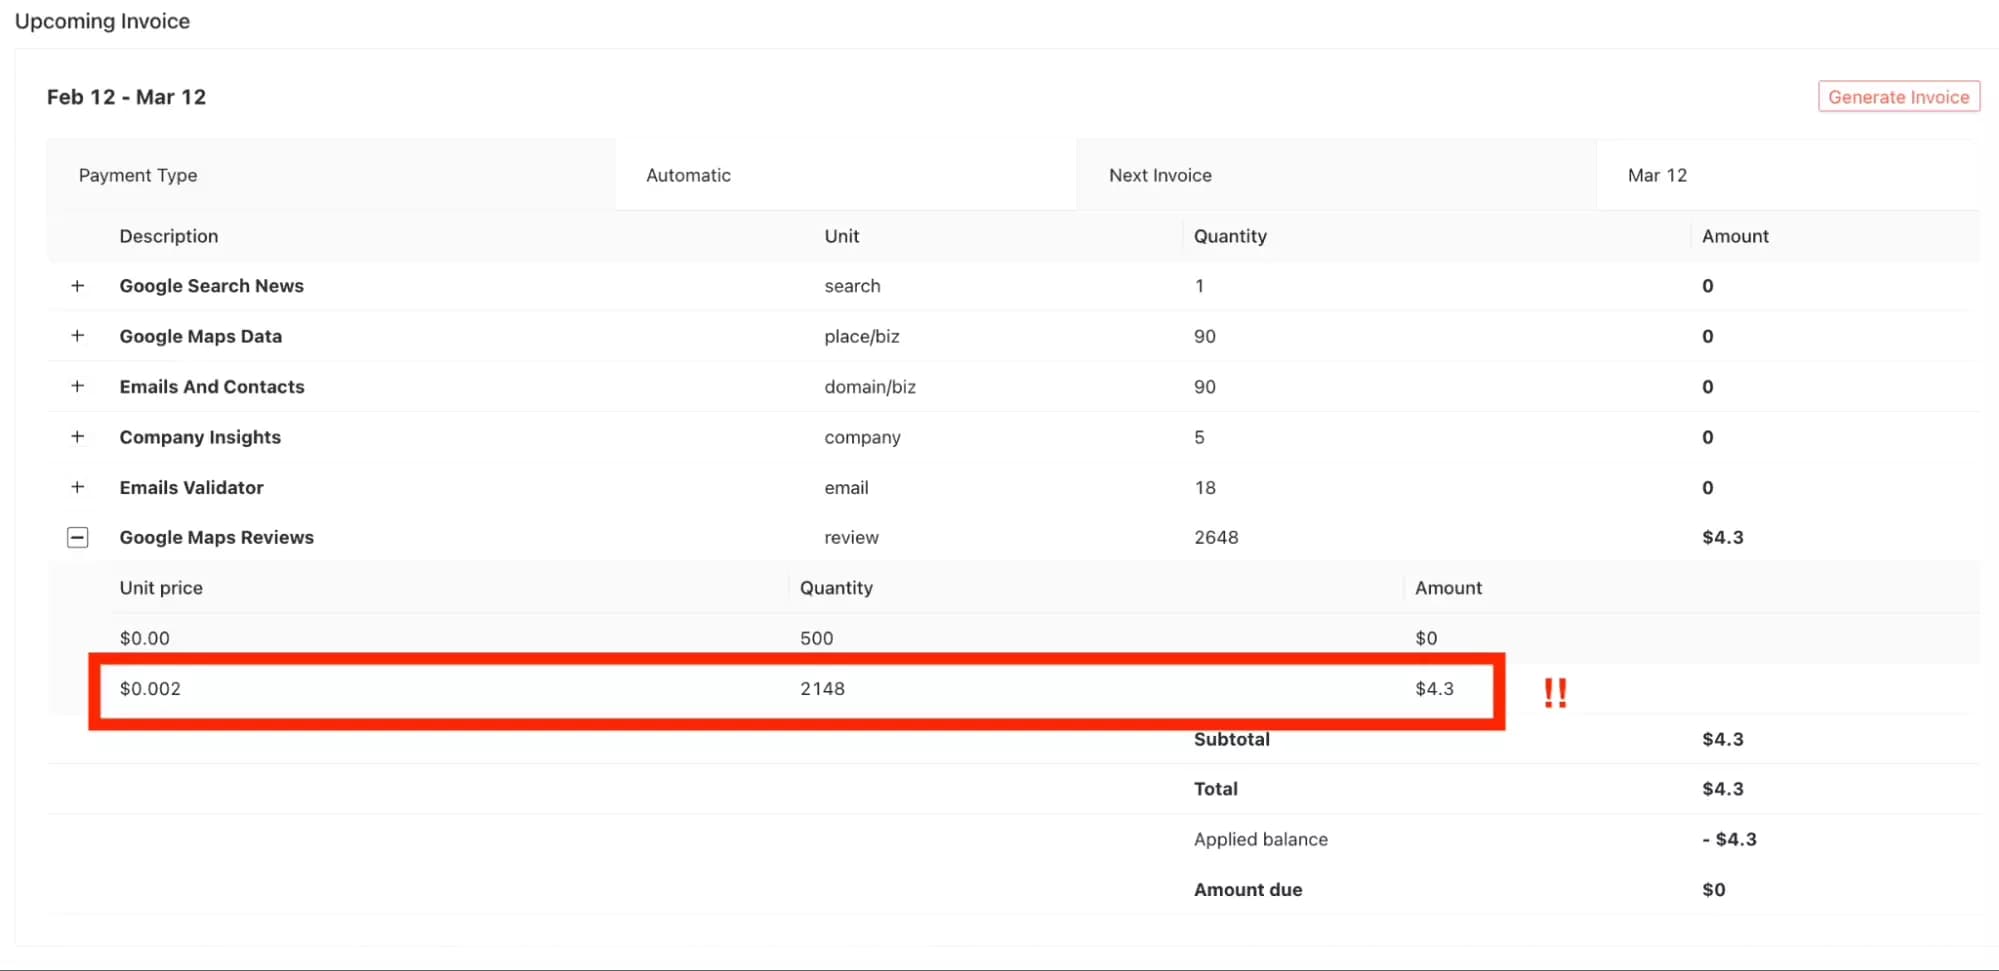Select the Amount due row
This screenshot has height=971, width=1999.
tap(1247, 889)
